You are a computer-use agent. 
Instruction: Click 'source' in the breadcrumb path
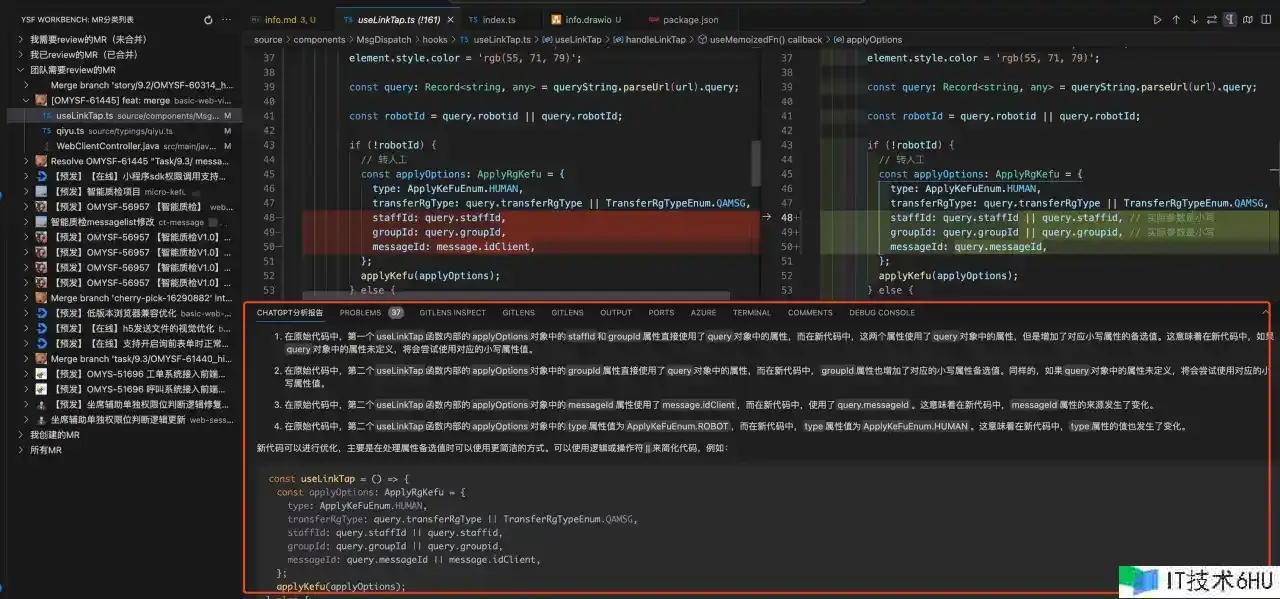tap(268, 40)
